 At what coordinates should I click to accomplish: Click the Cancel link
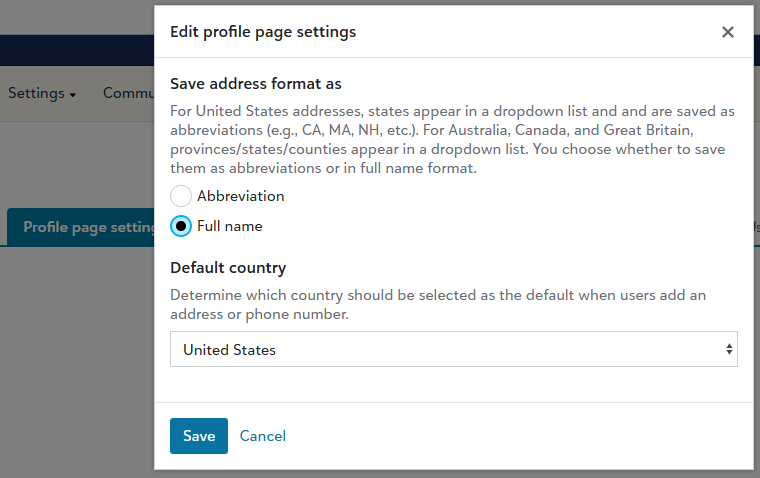click(263, 436)
